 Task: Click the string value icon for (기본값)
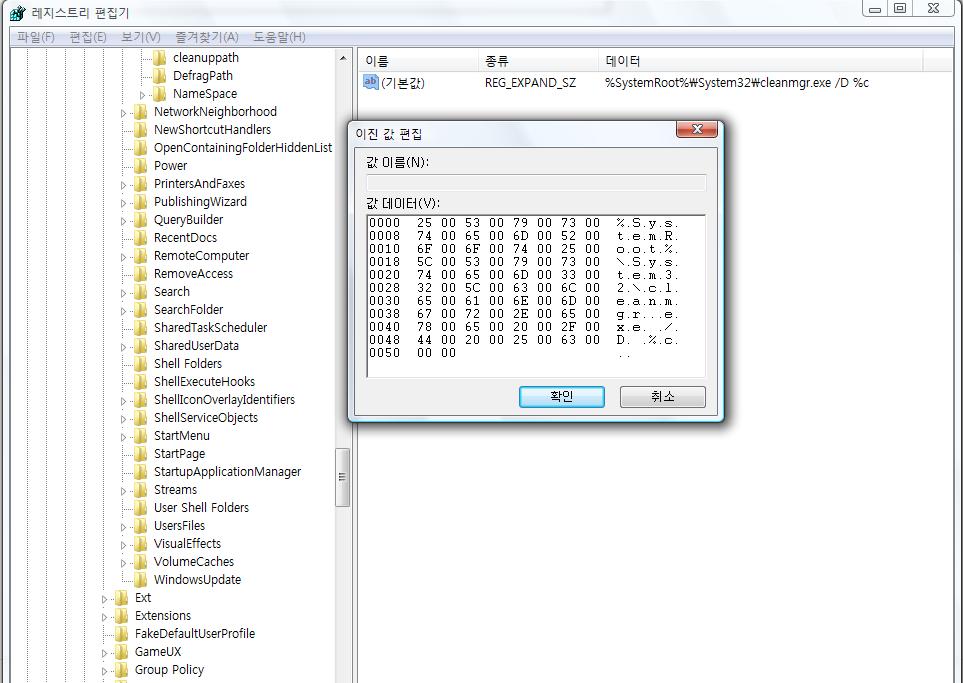coord(371,82)
